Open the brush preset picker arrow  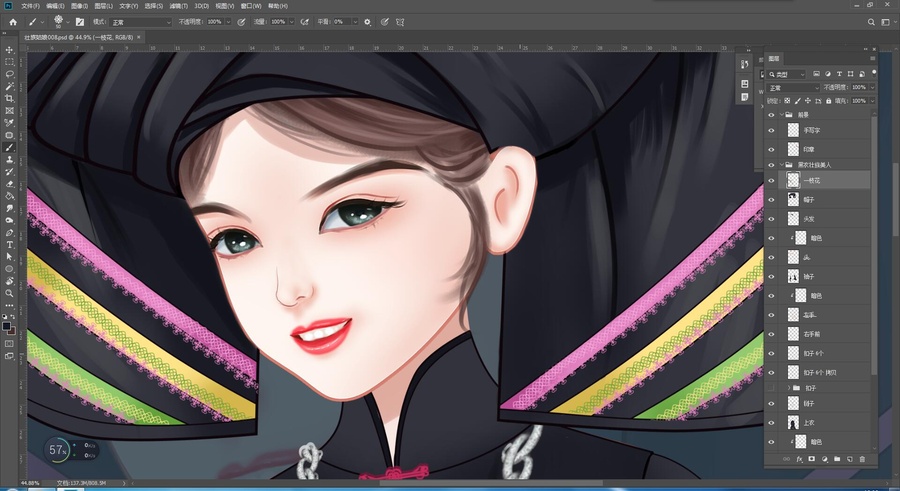click(68, 22)
